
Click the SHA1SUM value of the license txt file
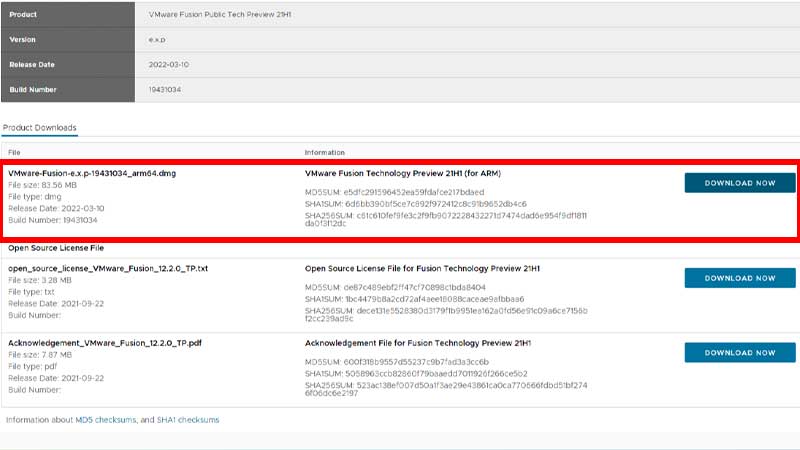tap(434, 299)
